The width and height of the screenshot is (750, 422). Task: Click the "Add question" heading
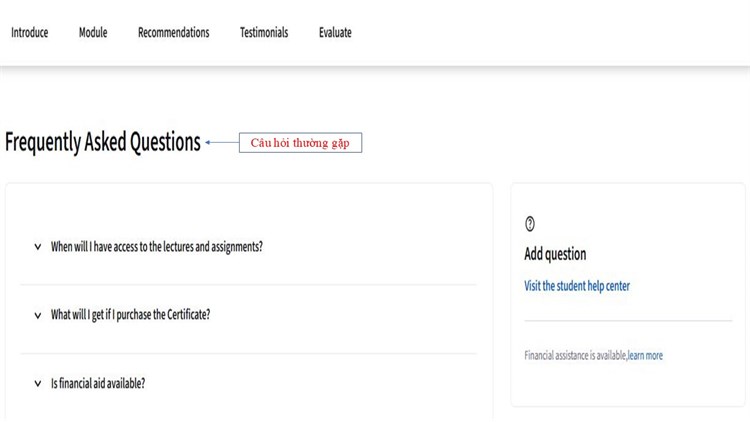click(x=555, y=254)
